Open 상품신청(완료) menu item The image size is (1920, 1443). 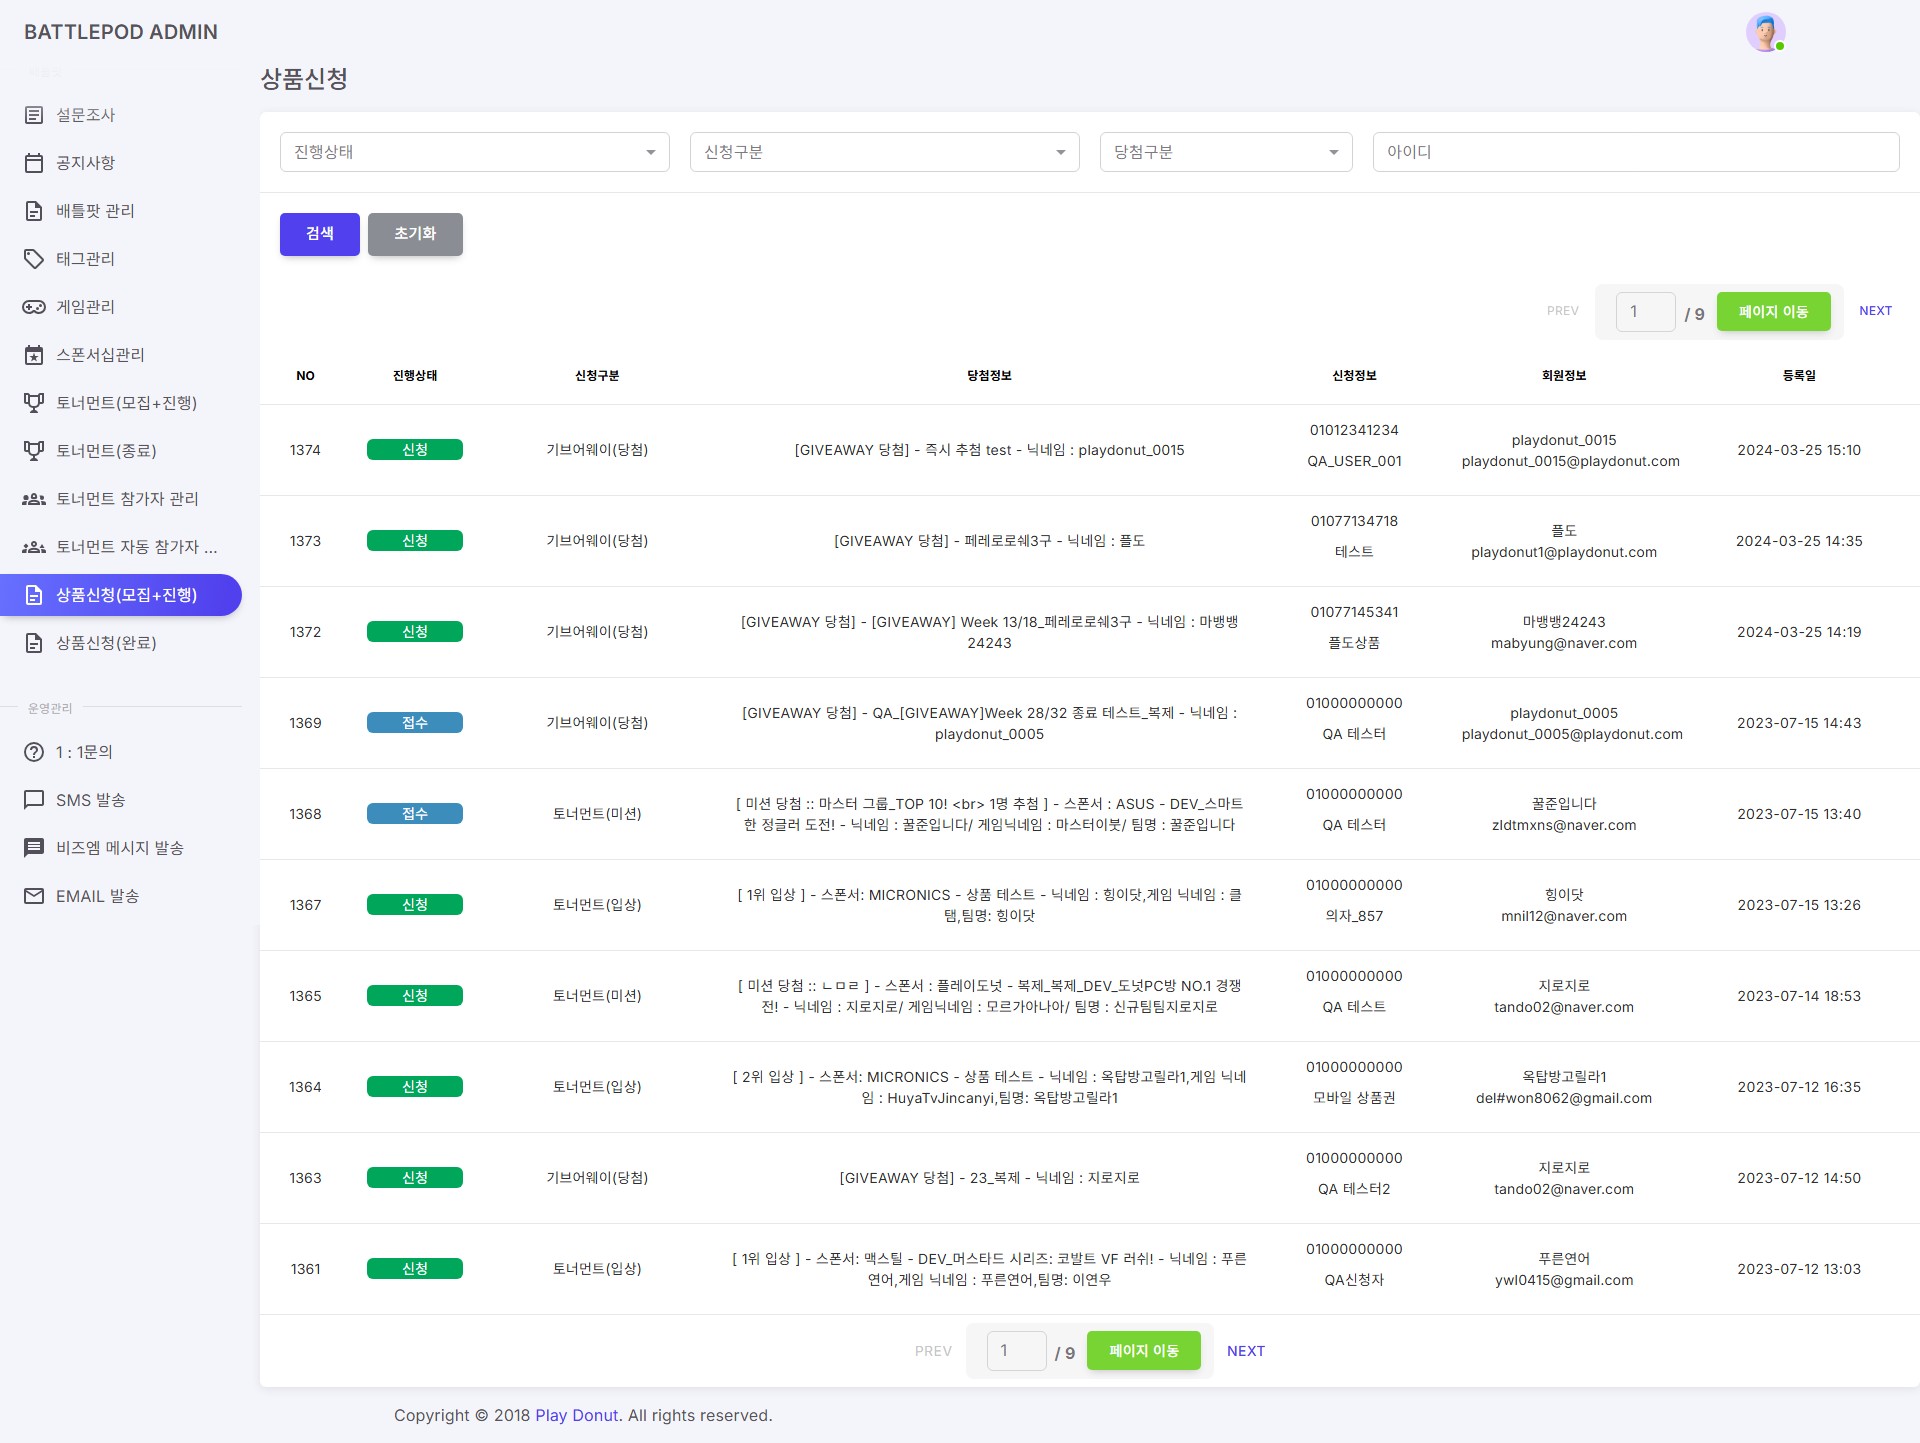pos(106,643)
